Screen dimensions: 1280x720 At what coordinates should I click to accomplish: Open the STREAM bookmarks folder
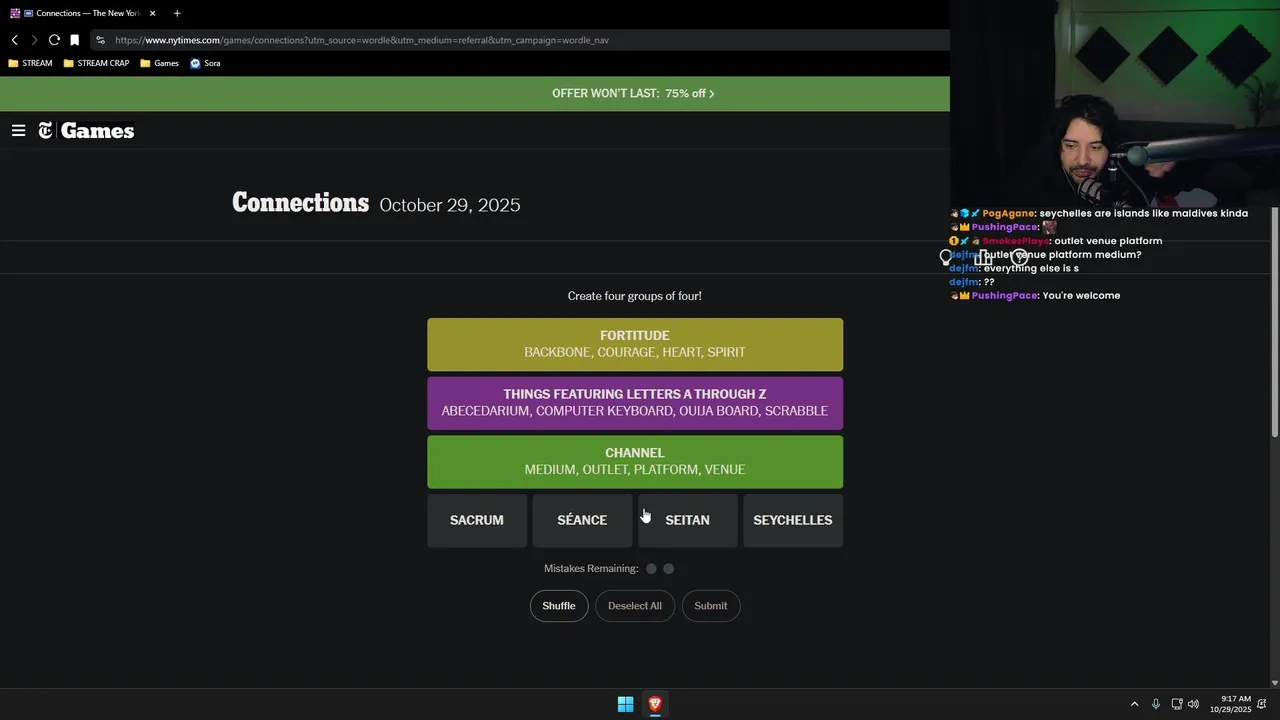tap(30, 63)
